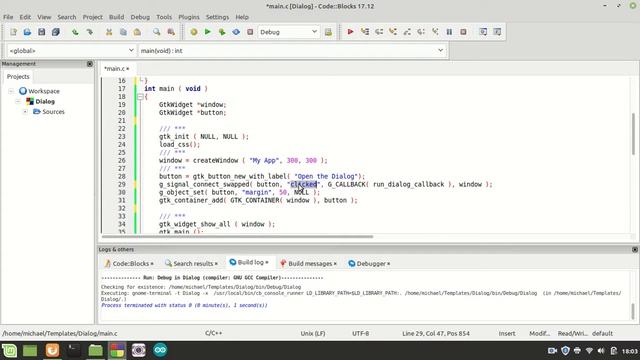640x360 pixels.
Task: Rebuild the project
Action: 236,32
